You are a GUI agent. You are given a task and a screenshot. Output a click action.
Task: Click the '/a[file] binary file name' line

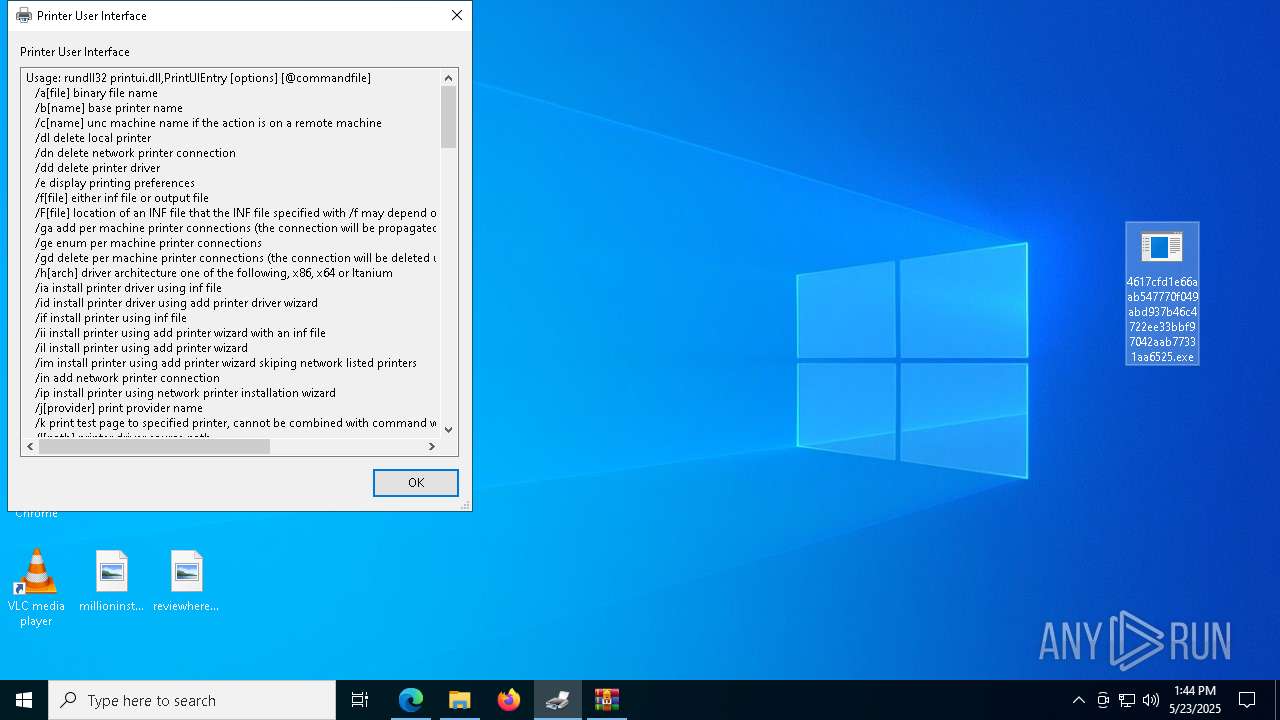point(96,93)
